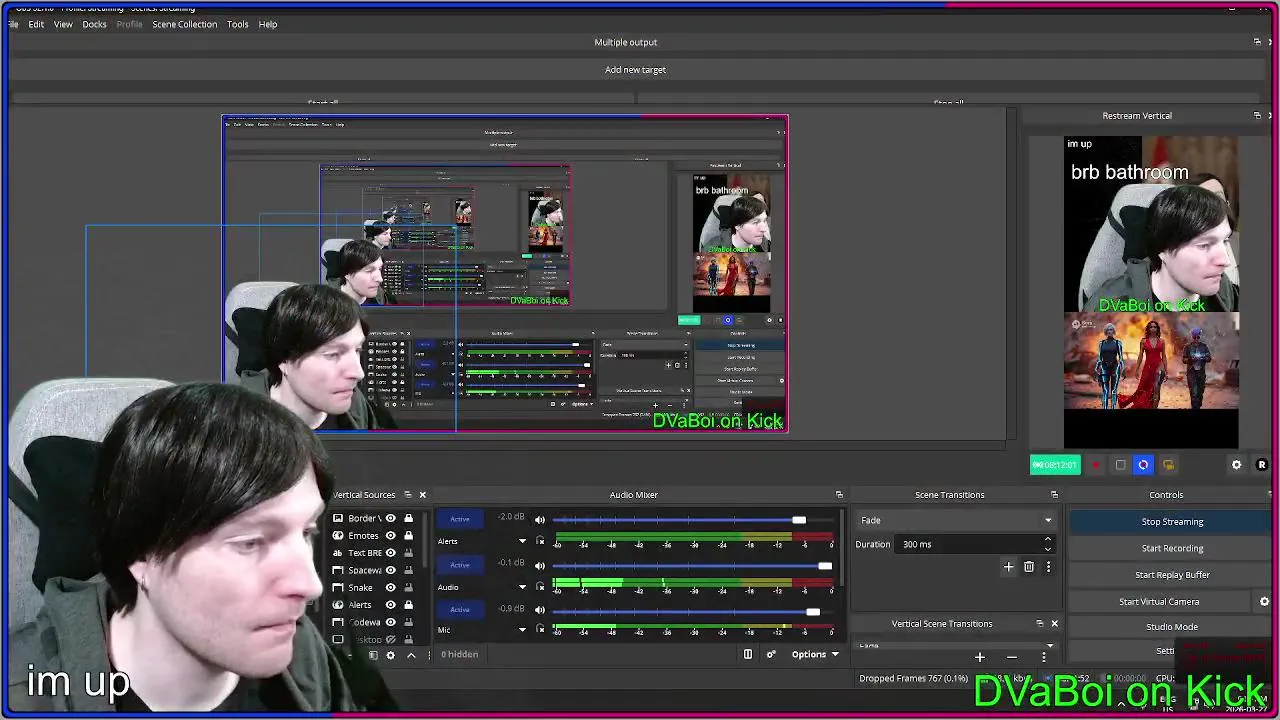Toggle monitoring headphone icon for Audio
1280x720 pixels.
[x=540, y=587]
